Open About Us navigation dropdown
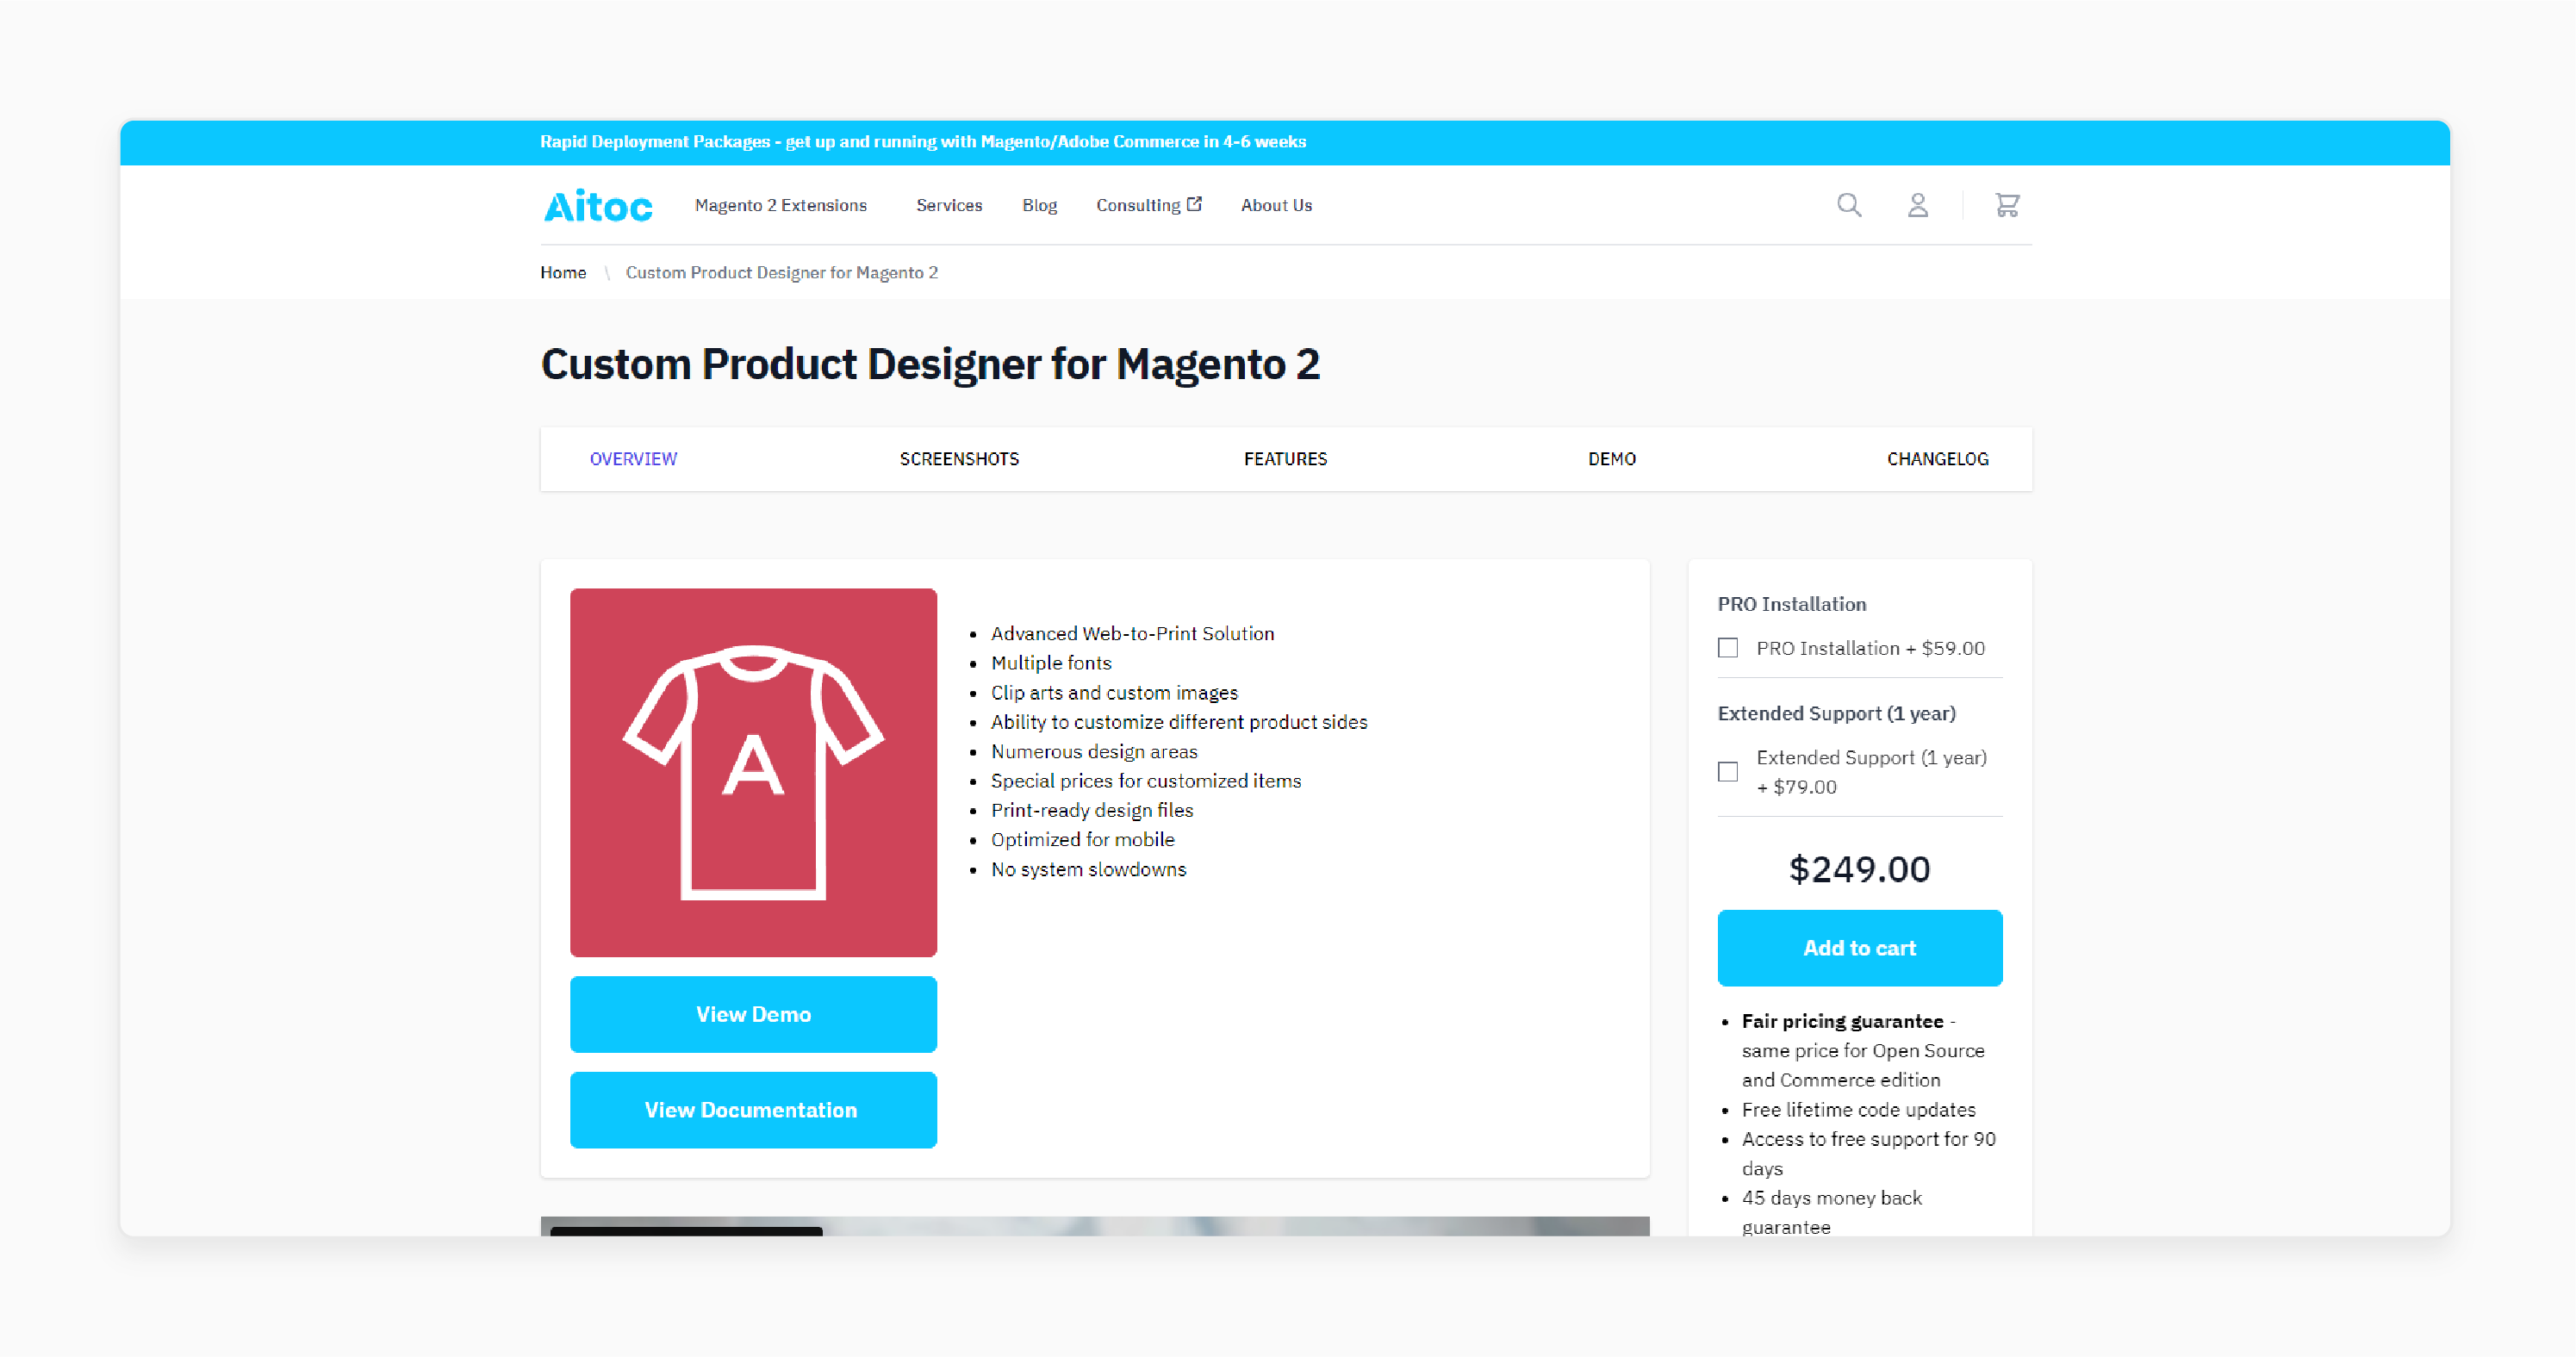Viewport: 2576px width, 1357px height. 1276,204
